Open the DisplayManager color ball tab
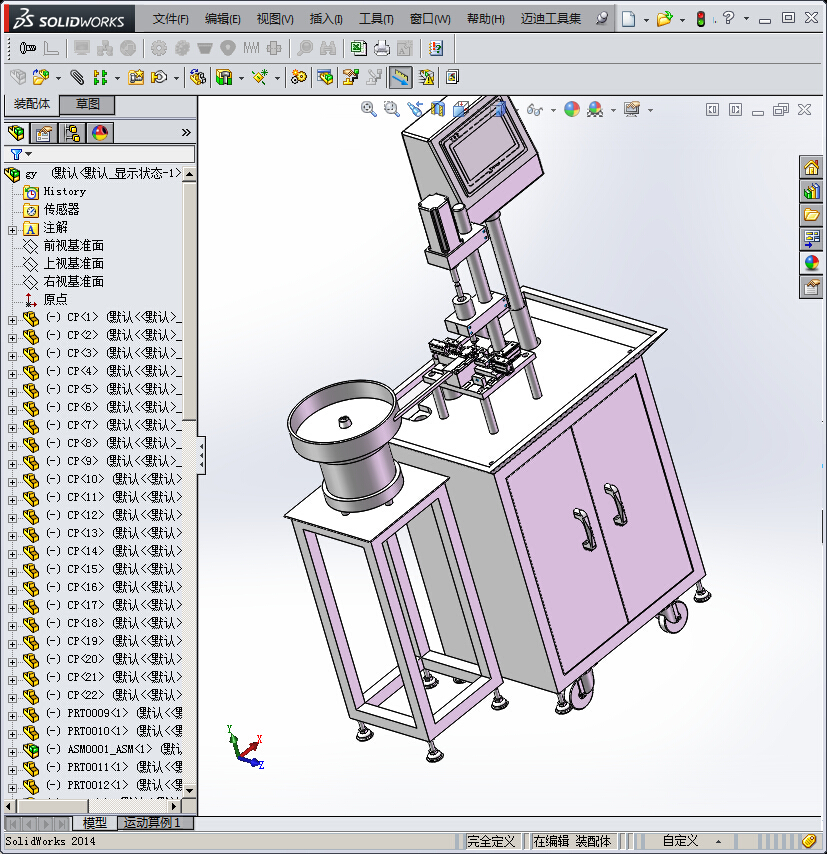The height and width of the screenshot is (854, 827). click(x=100, y=133)
